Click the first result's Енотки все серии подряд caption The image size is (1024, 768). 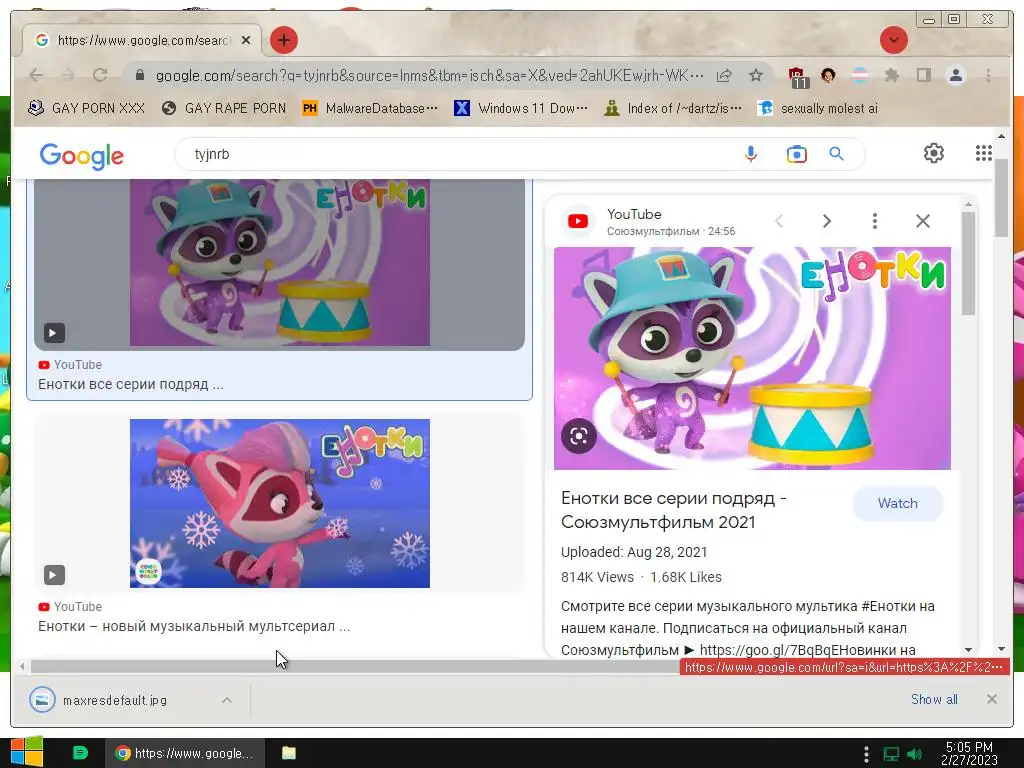(131, 385)
